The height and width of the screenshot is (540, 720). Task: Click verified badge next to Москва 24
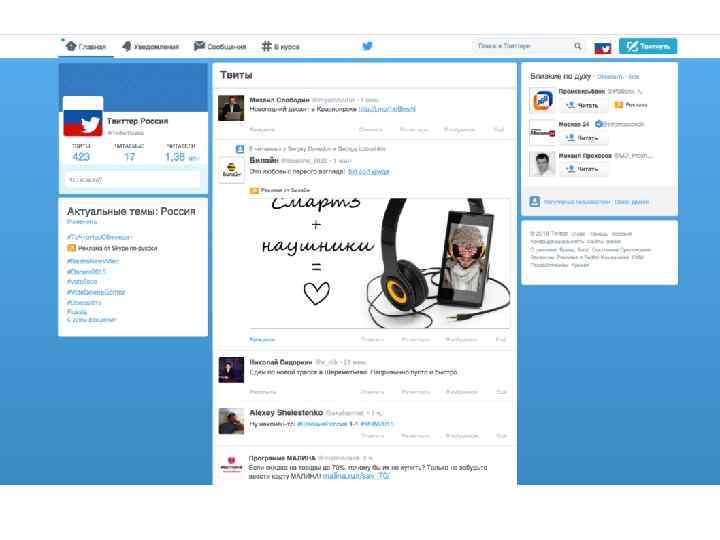[599, 124]
